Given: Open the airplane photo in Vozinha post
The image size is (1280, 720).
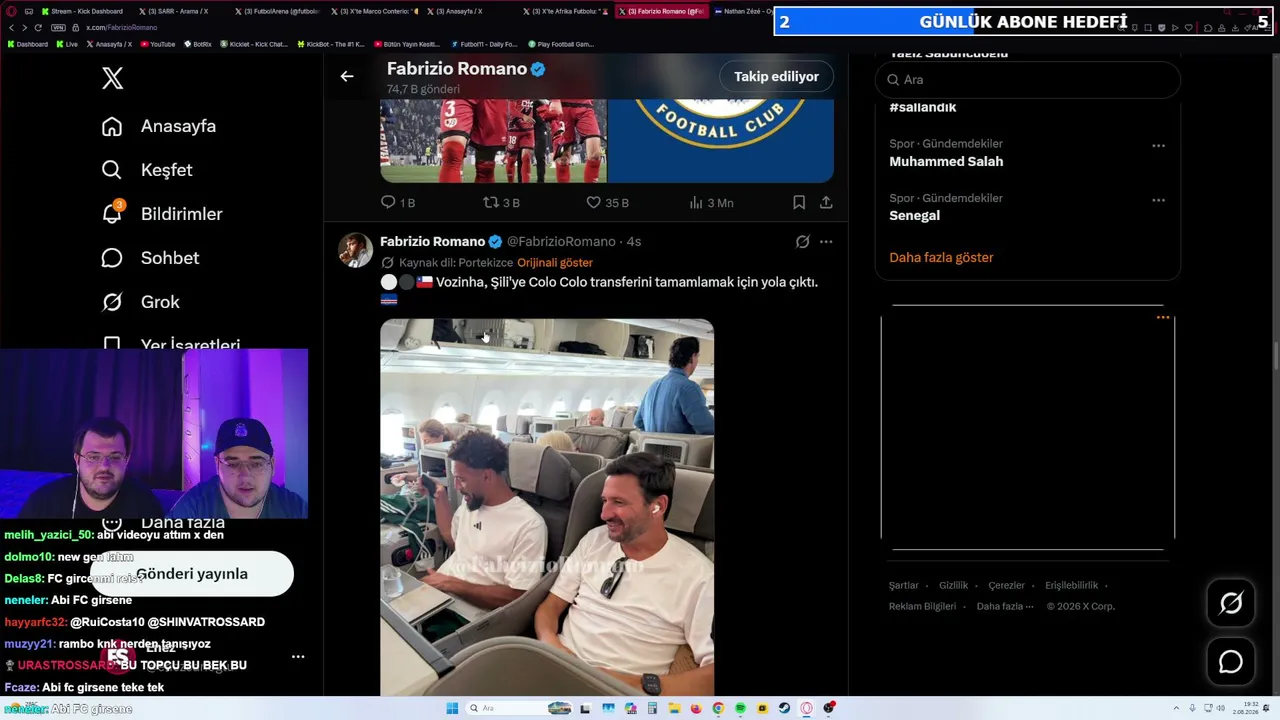Looking at the screenshot, I should [547, 507].
